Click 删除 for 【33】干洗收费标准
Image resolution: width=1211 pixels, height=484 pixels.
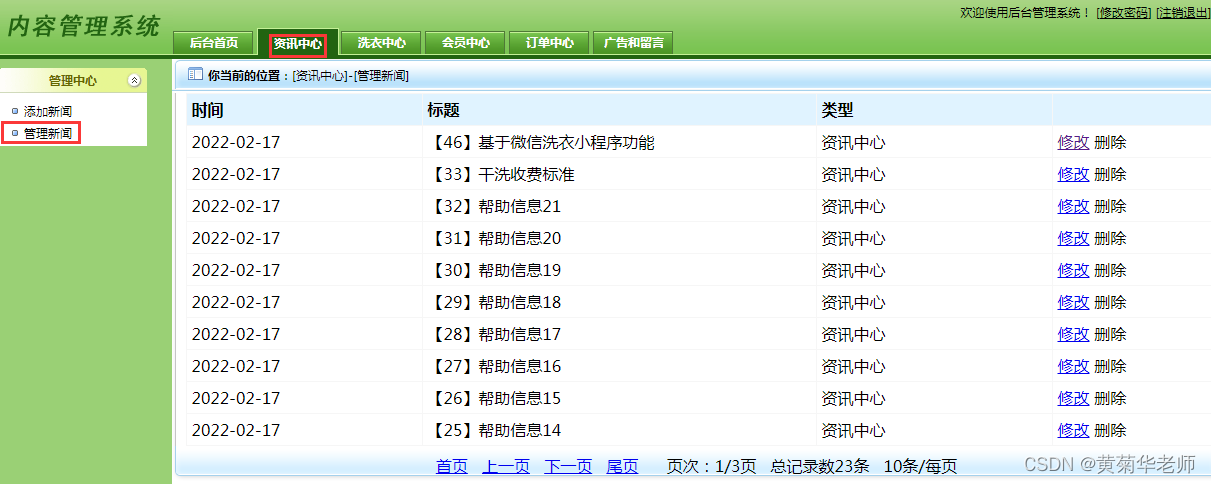coord(1110,174)
